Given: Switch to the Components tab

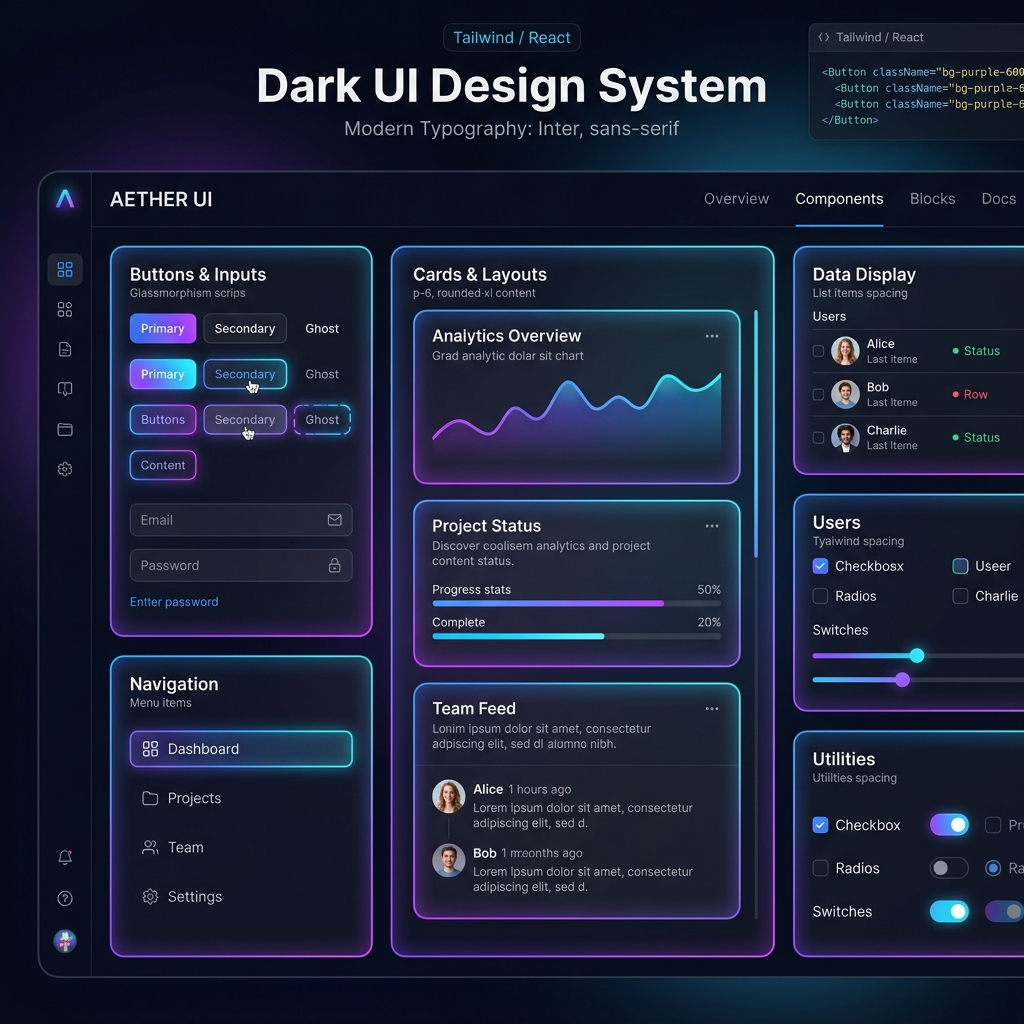Looking at the screenshot, I should (839, 199).
